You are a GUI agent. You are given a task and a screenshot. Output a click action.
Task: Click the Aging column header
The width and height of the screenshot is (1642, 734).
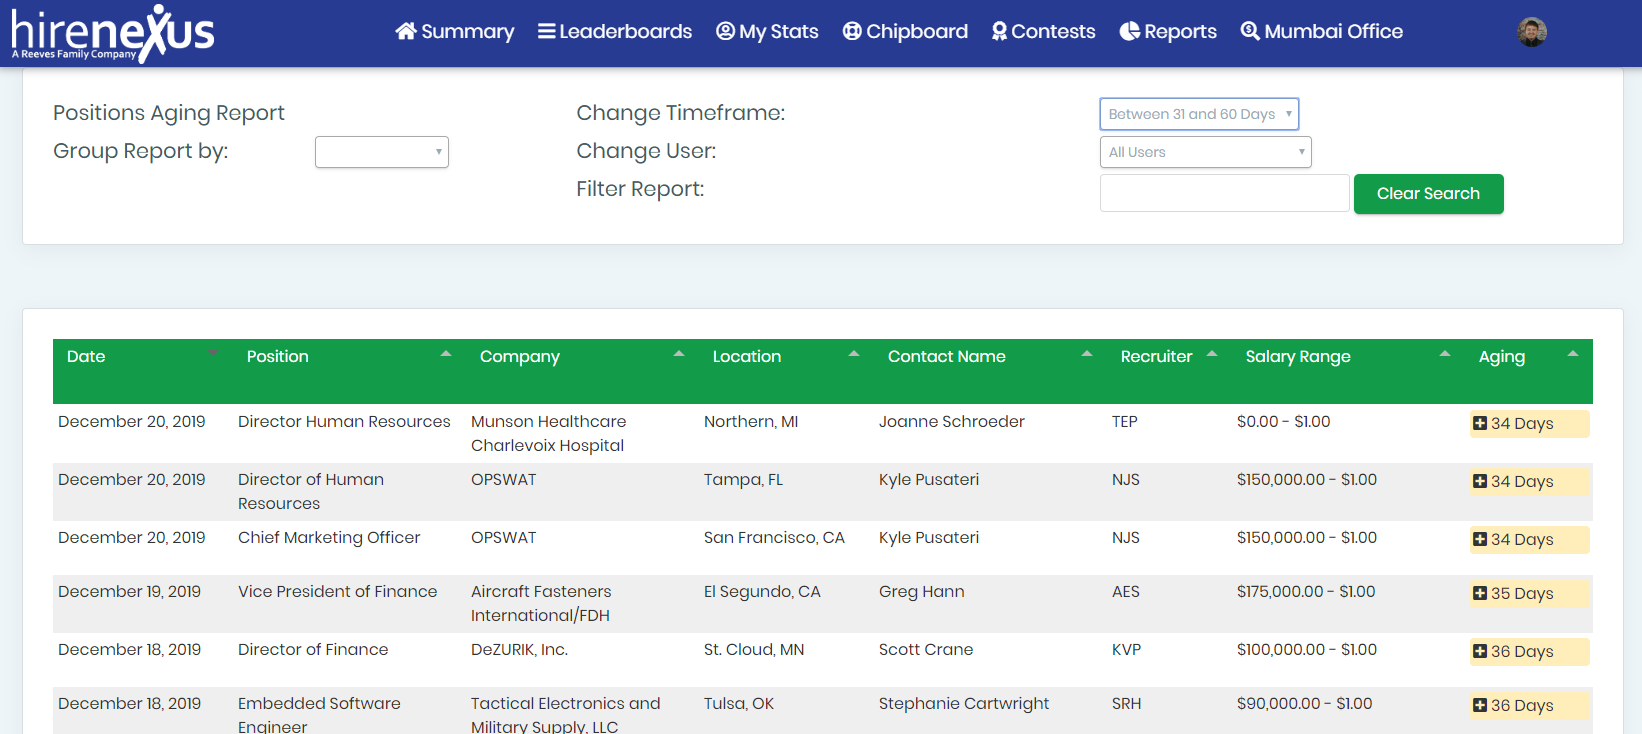tap(1529, 371)
